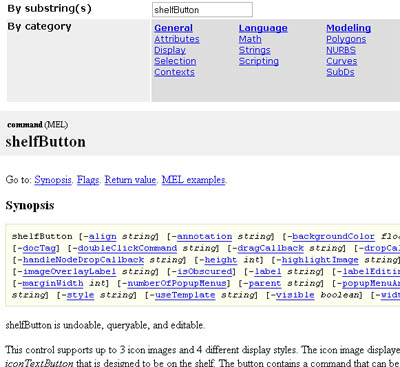400x367 pixels.
Task: Open the Attributes category link
Action: 177,39
